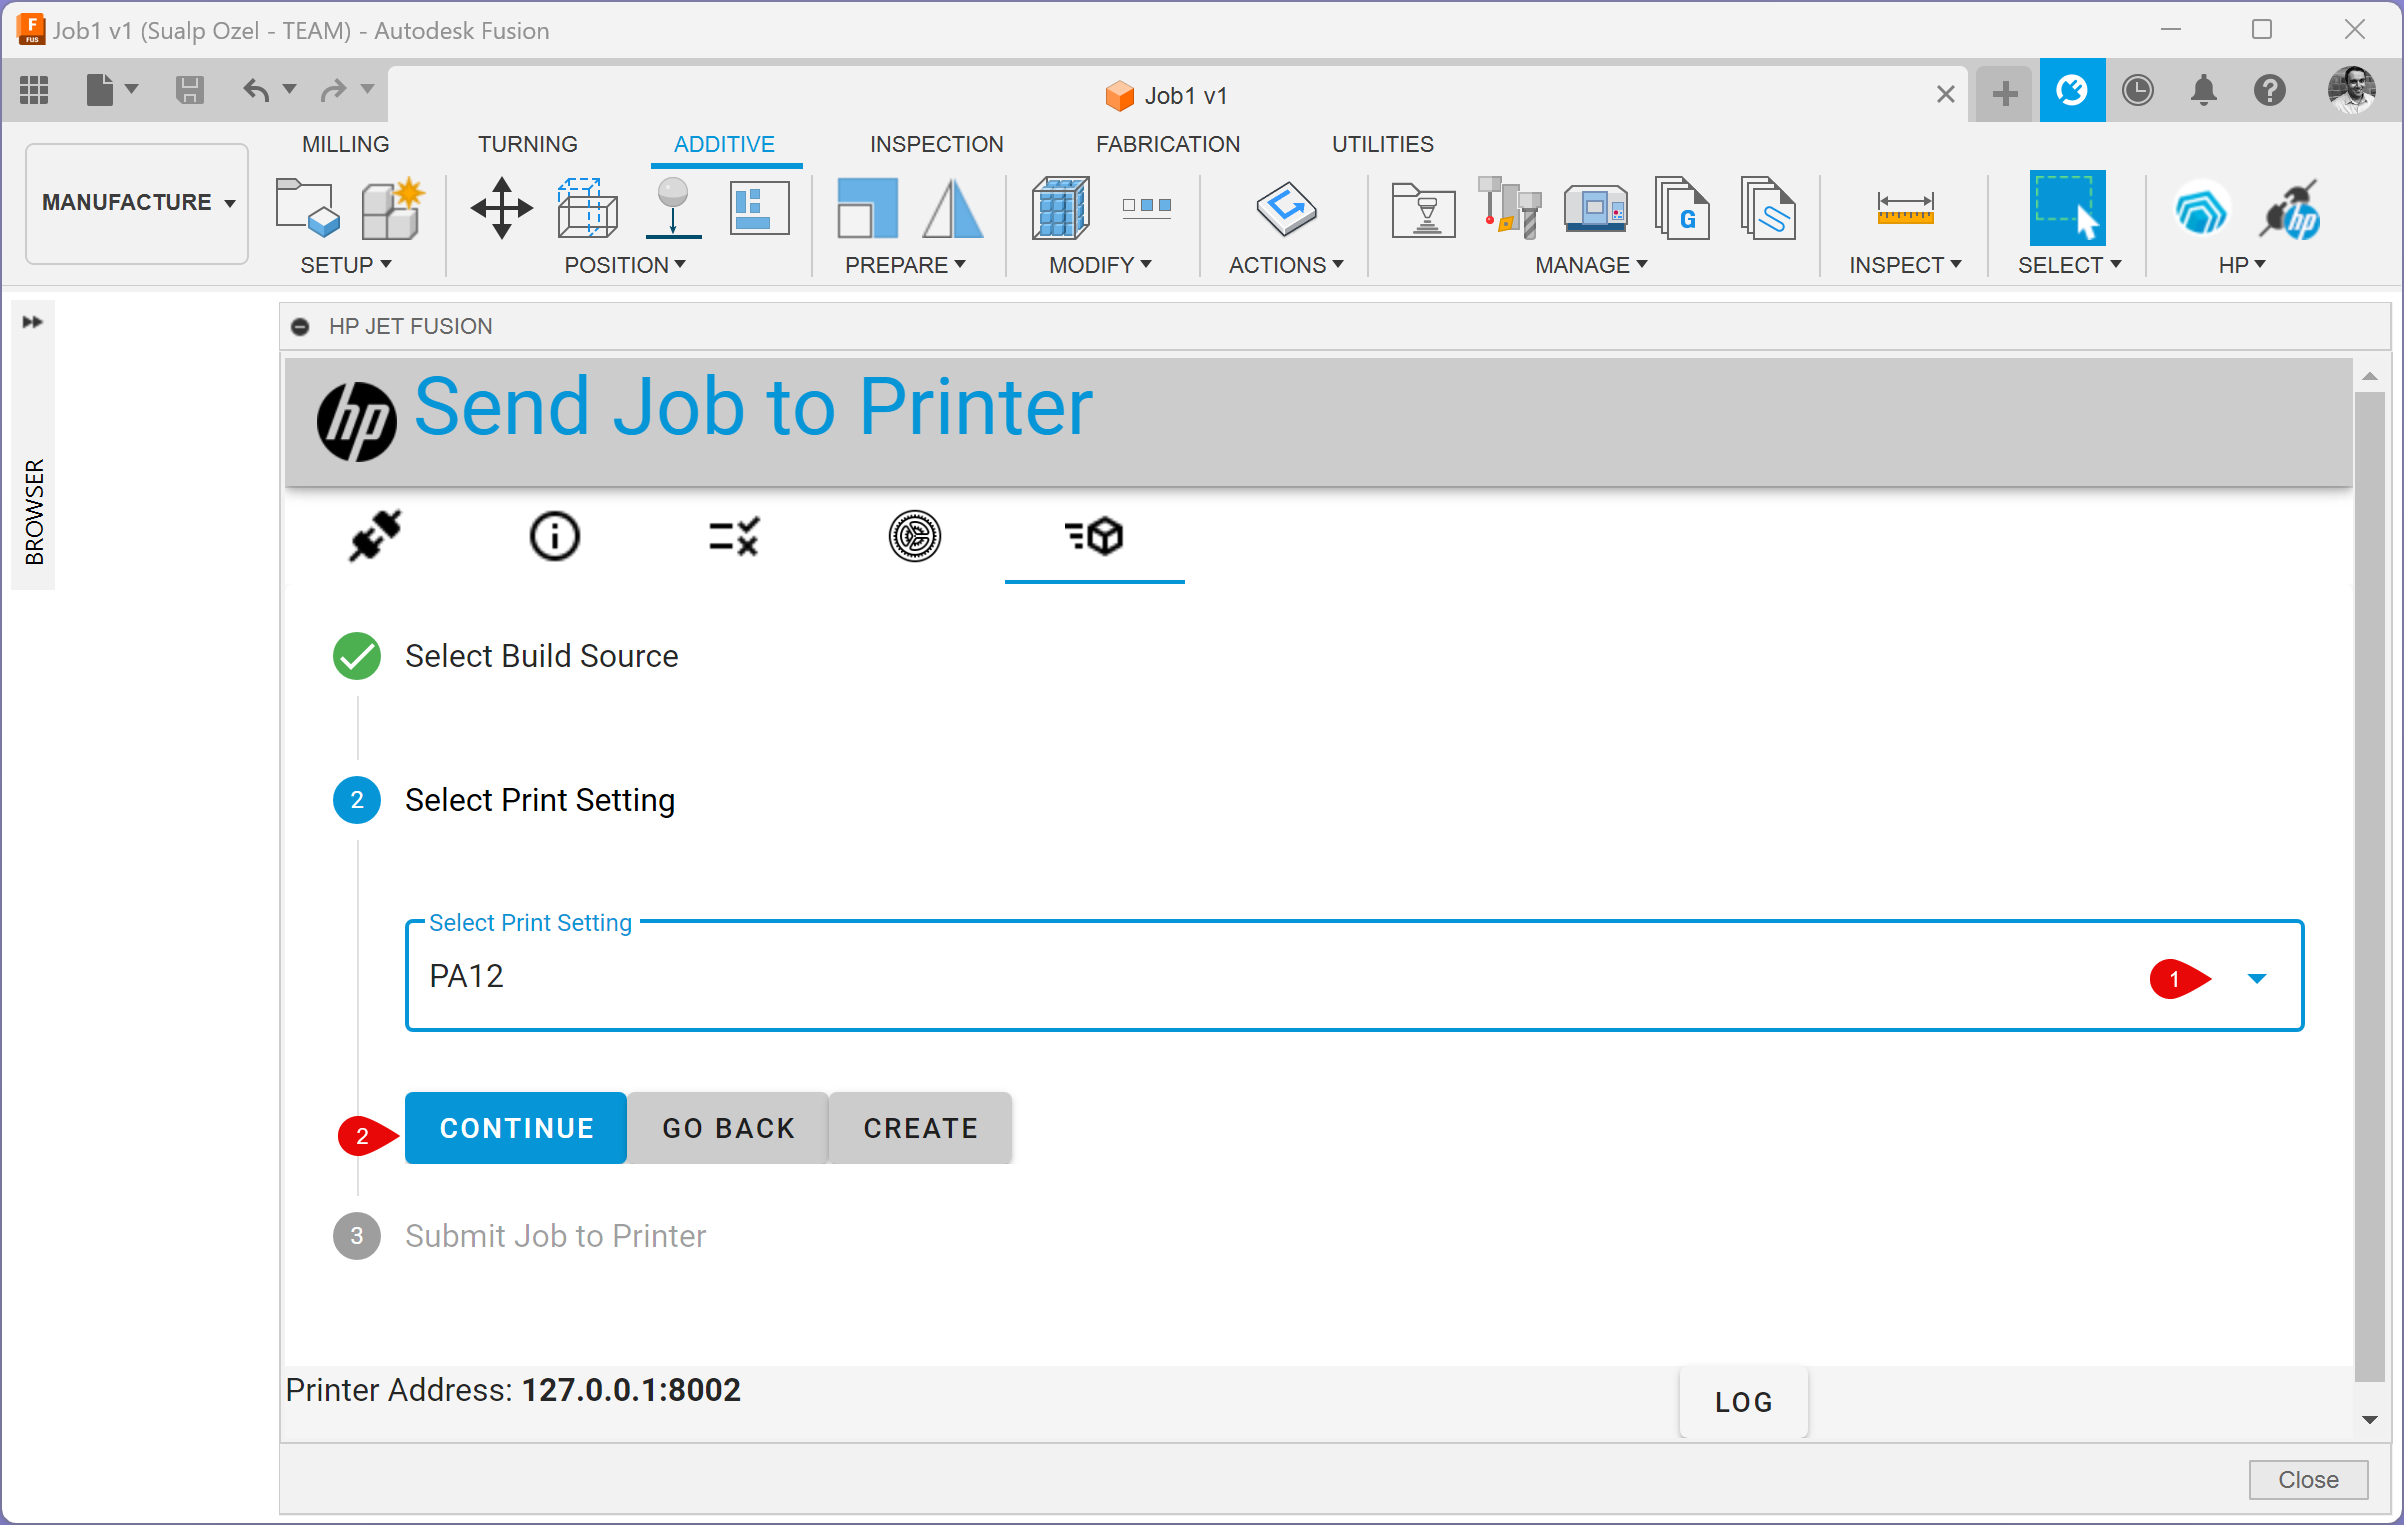Viewport: 2404px width, 1525px height.
Task: Switch to the MILLING ribbon tab
Action: pyautogui.click(x=345, y=144)
